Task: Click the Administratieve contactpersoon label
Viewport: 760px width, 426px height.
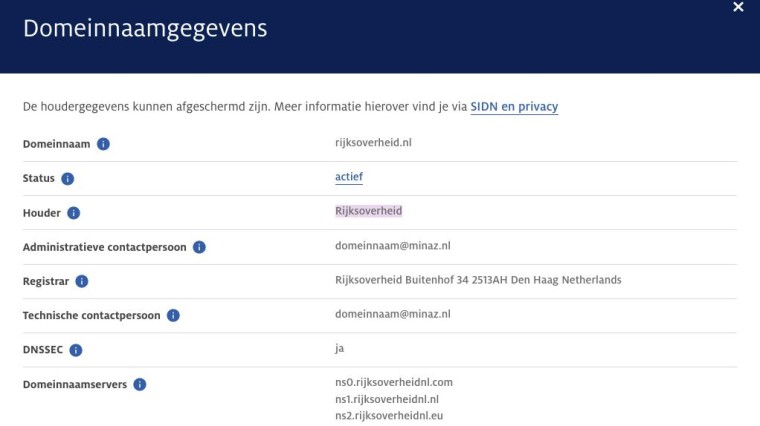Action: (x=104, y=247)
